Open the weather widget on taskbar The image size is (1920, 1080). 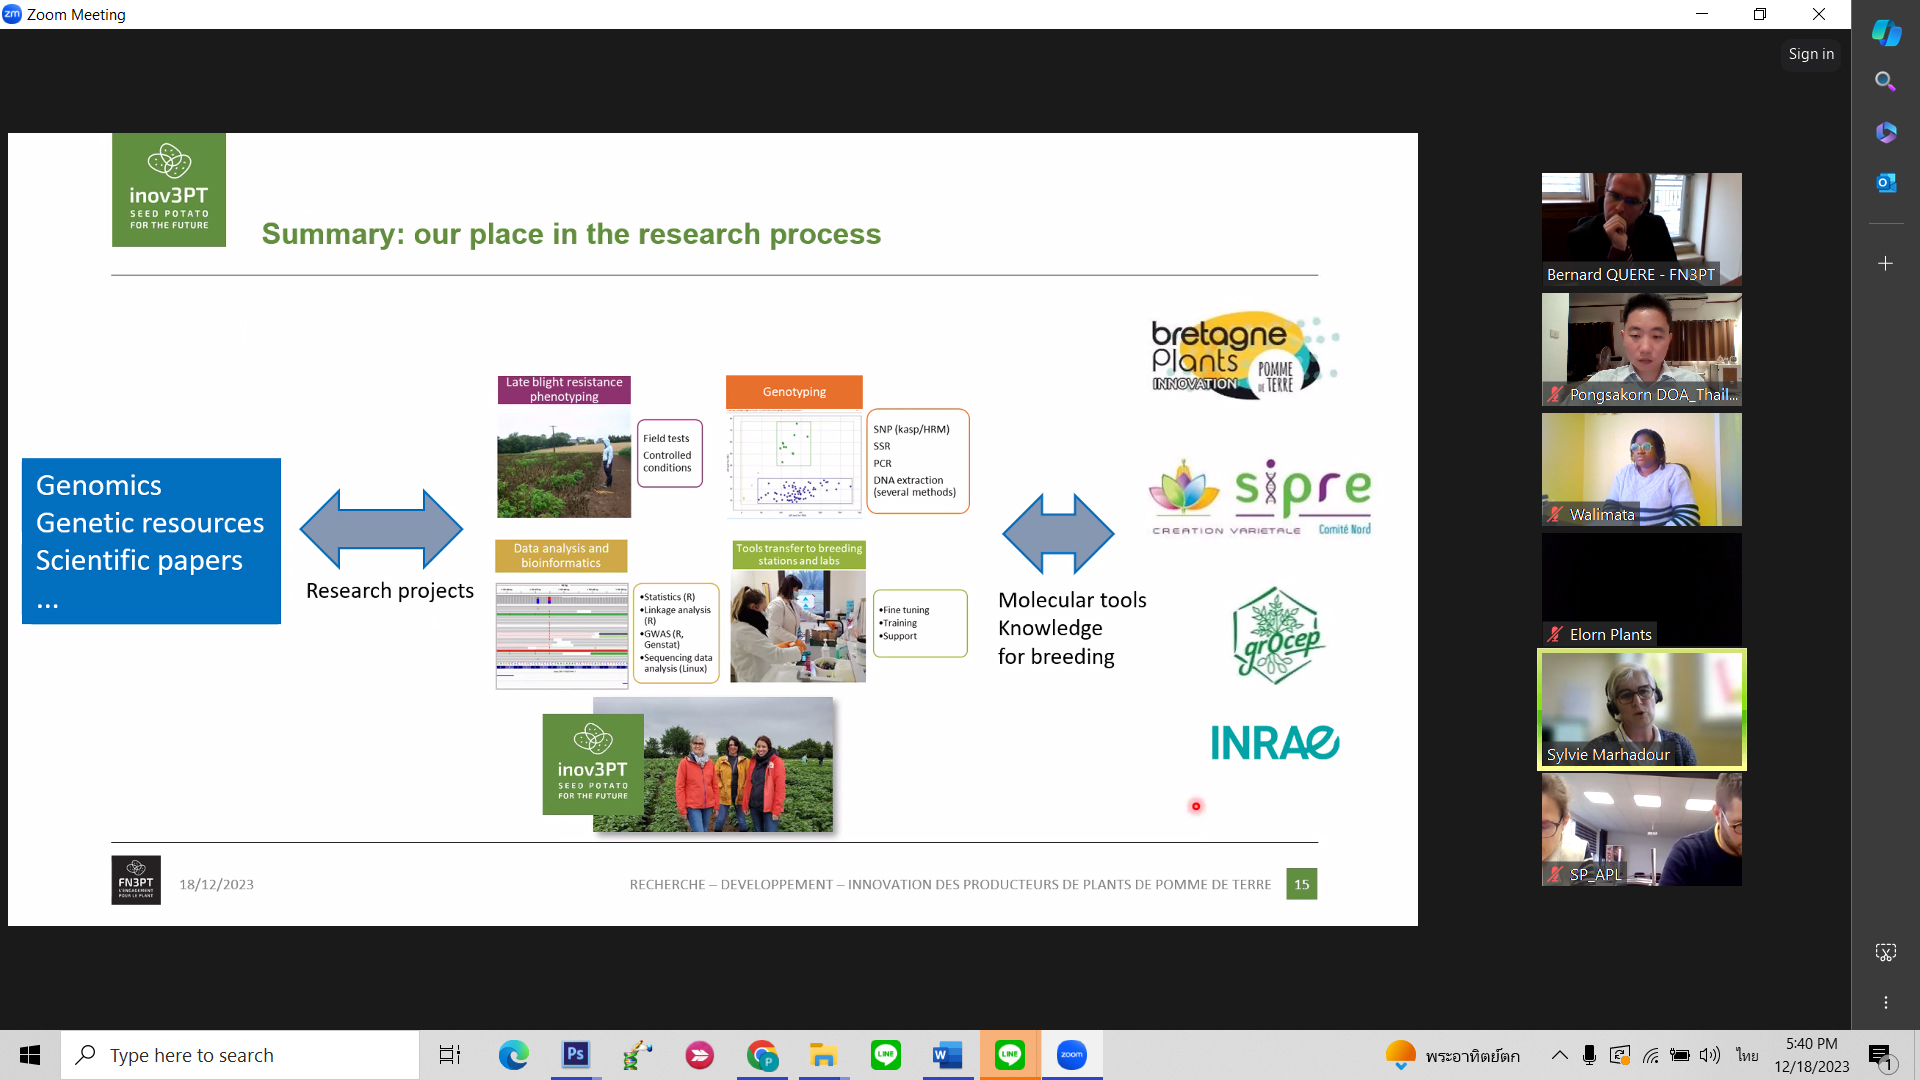pos(1452,1055)
